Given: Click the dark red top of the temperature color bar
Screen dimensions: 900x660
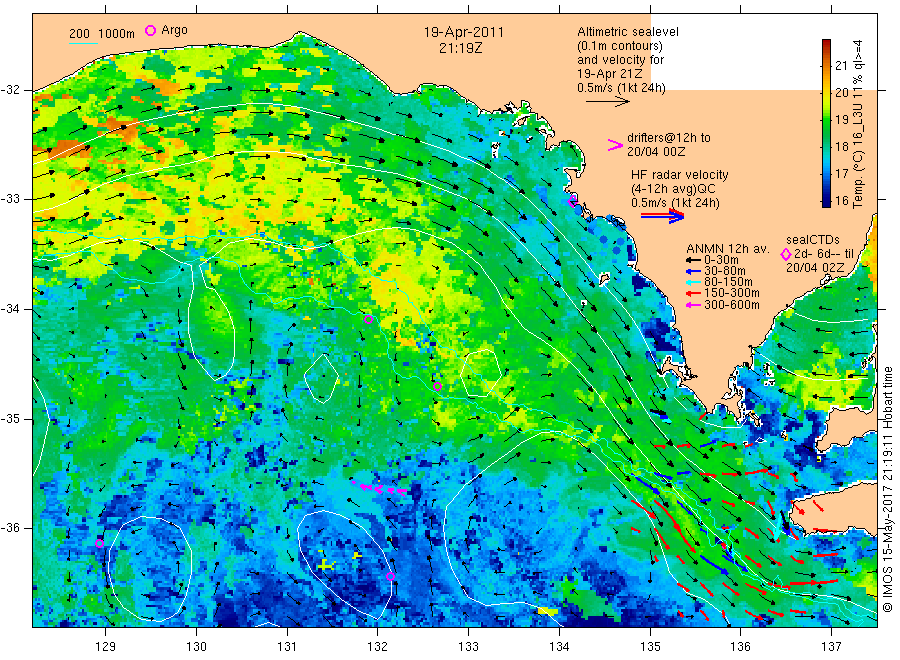Looking at the screenshot, I should tap(826, 44).
